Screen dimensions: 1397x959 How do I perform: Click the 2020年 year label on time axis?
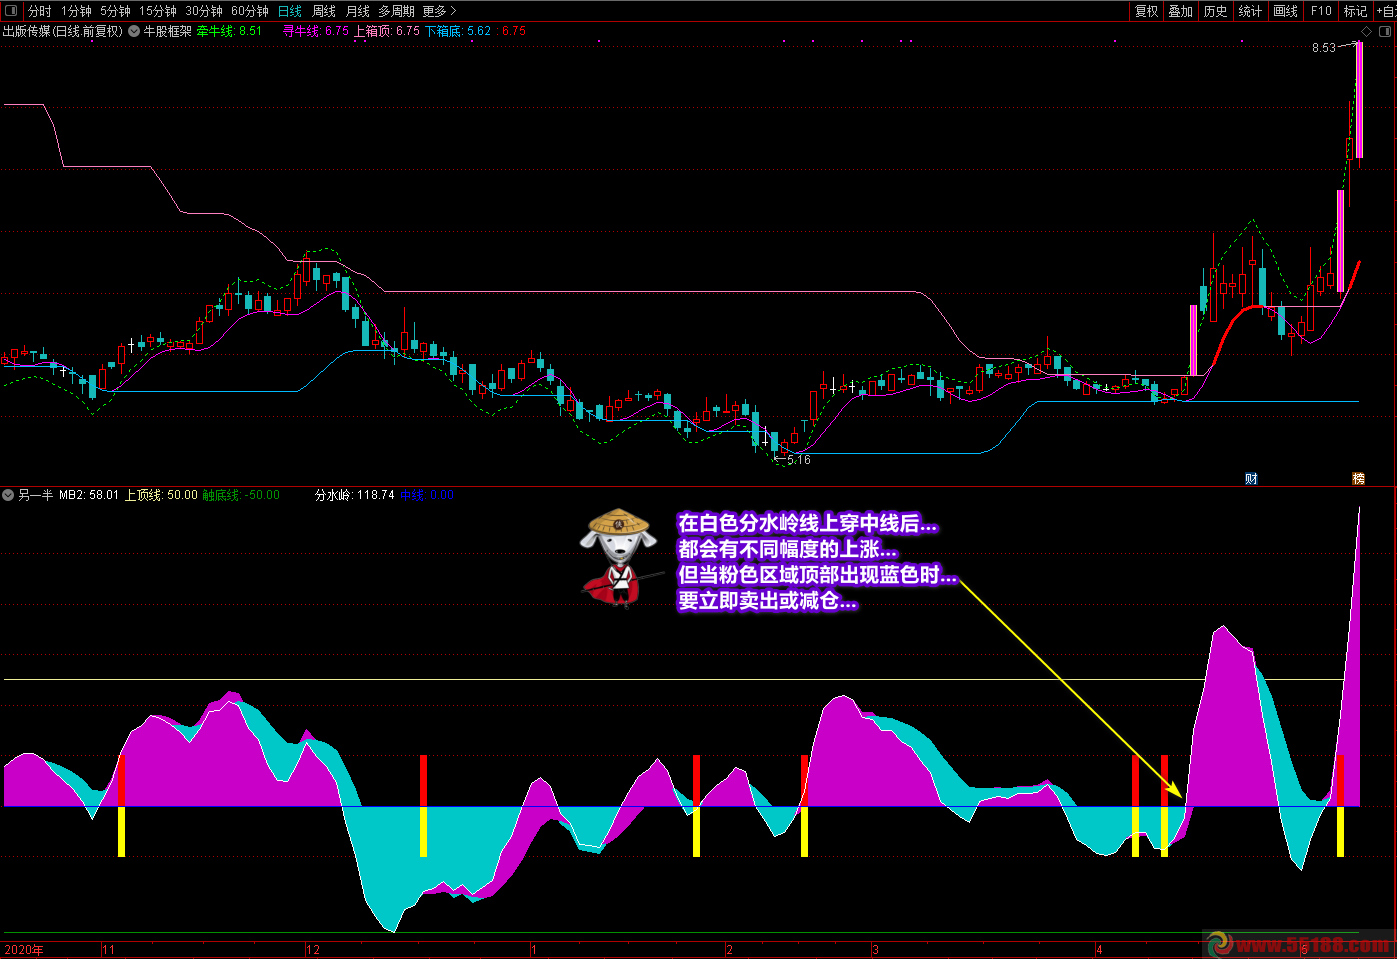24,950
